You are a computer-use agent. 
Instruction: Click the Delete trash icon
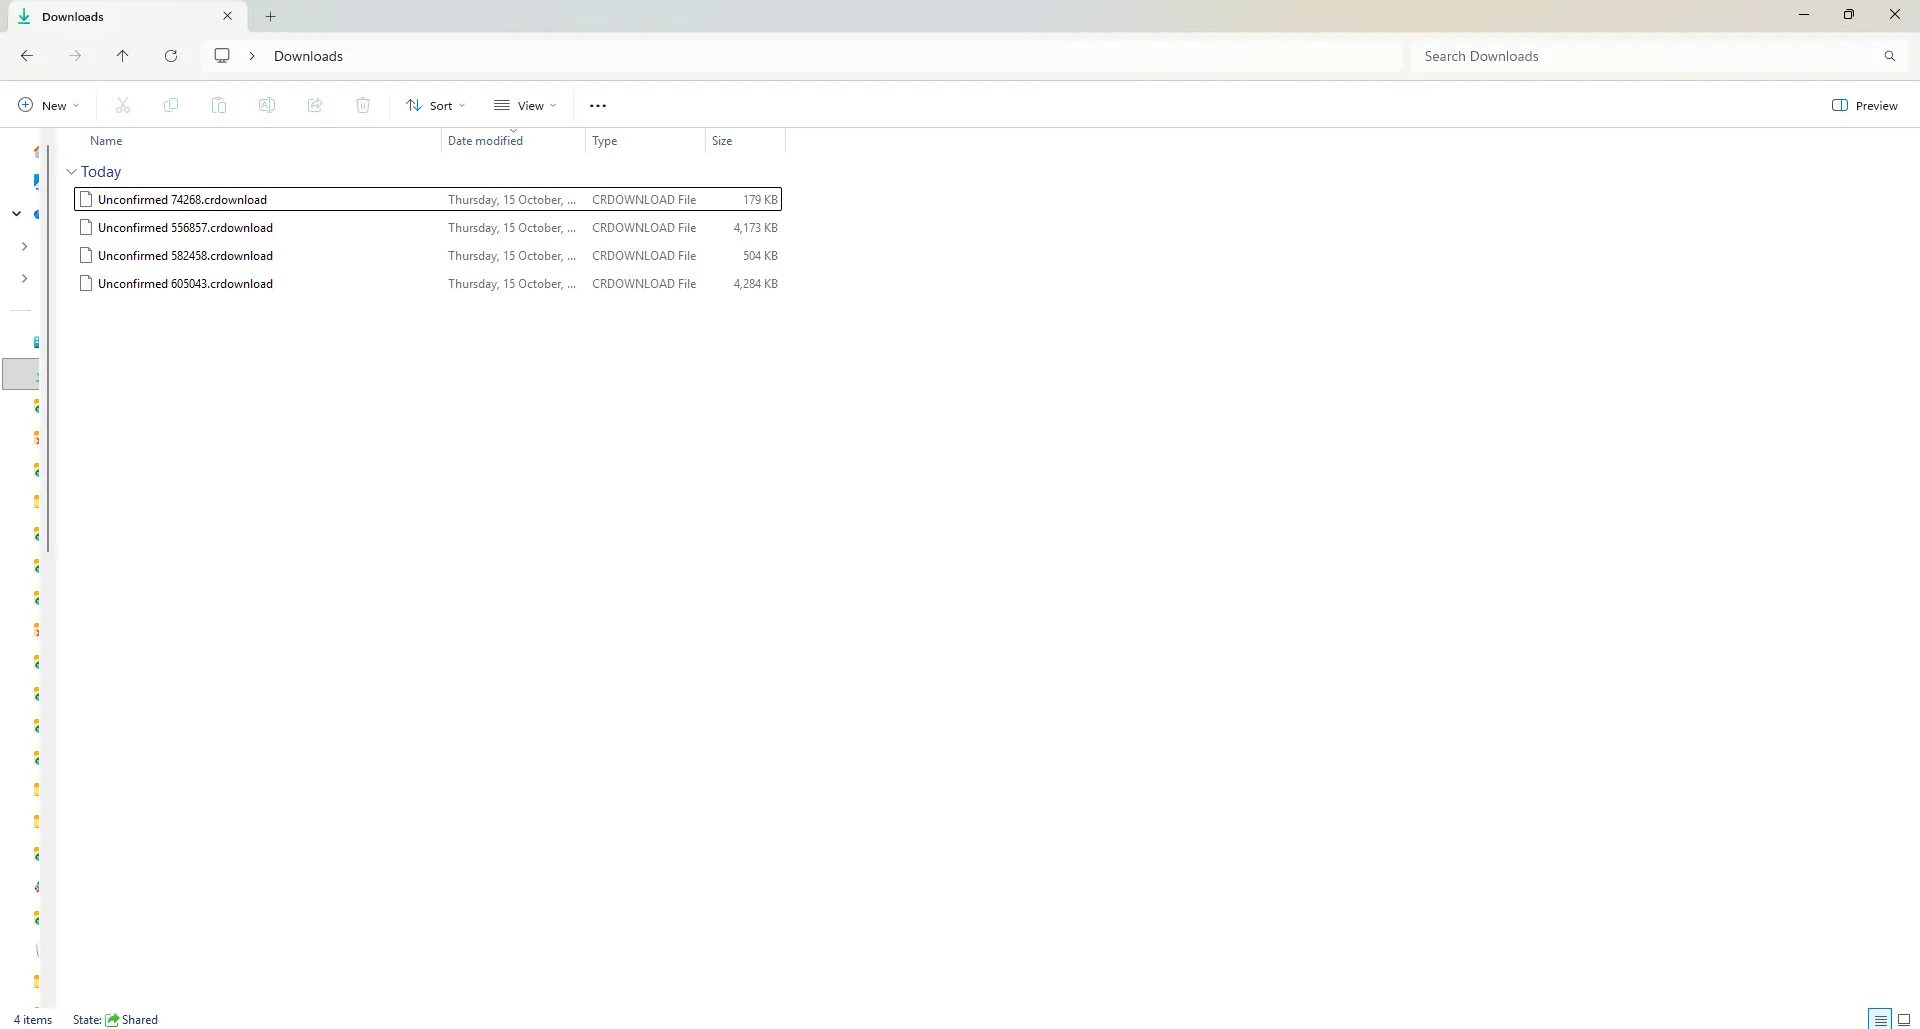point(363,105)
